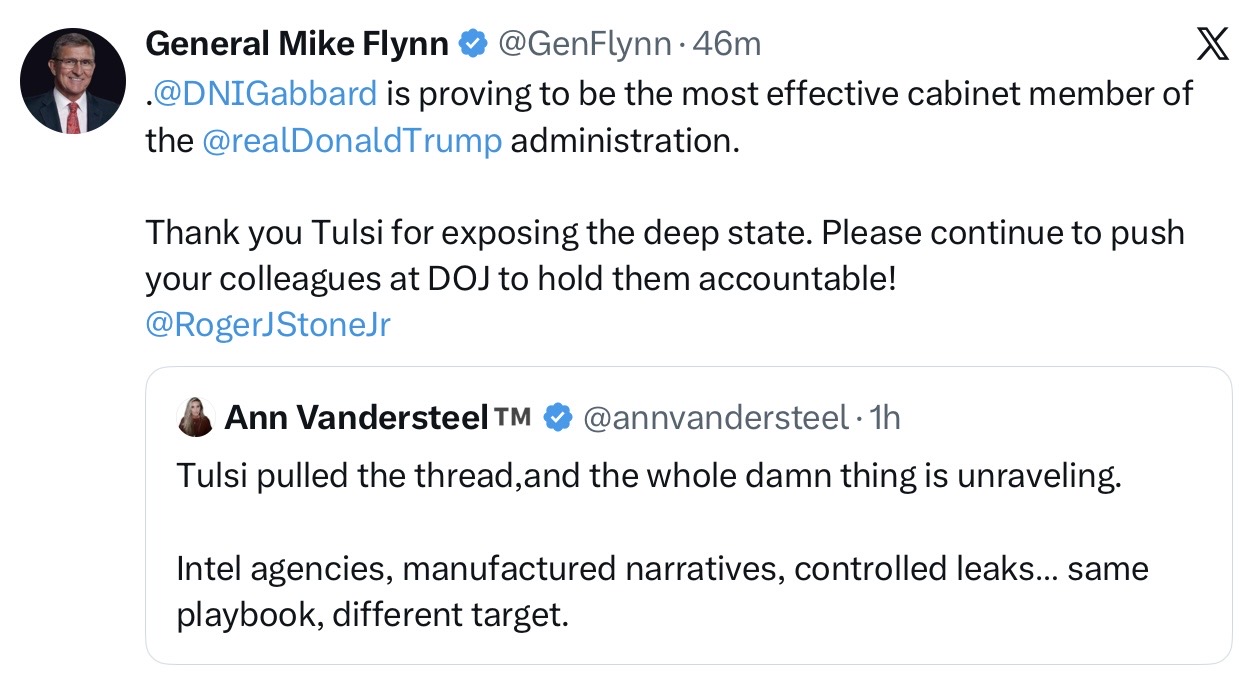Open the quoted post's 1h timestamp
This screenshot has height=681, width=1246.
(x=885, y=417)
